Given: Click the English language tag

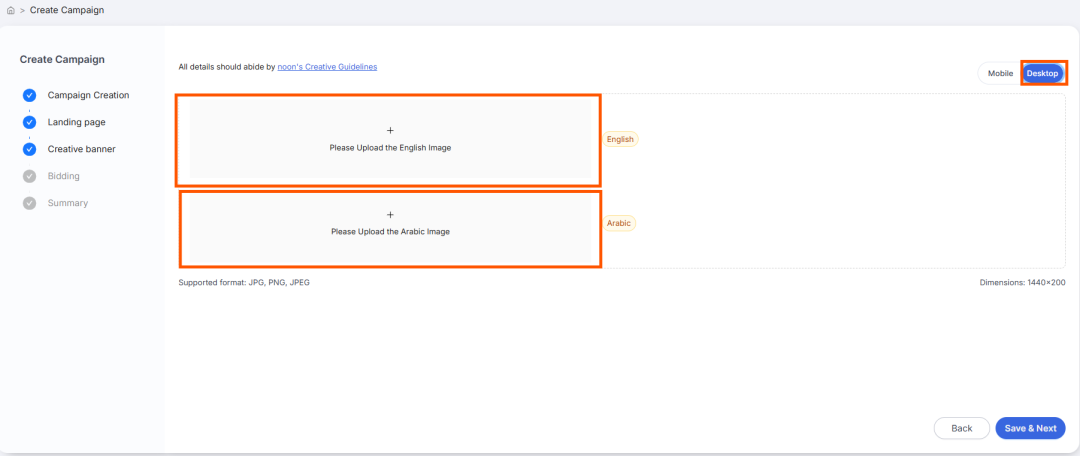Looking at the screenshot, I should (620, 139).
